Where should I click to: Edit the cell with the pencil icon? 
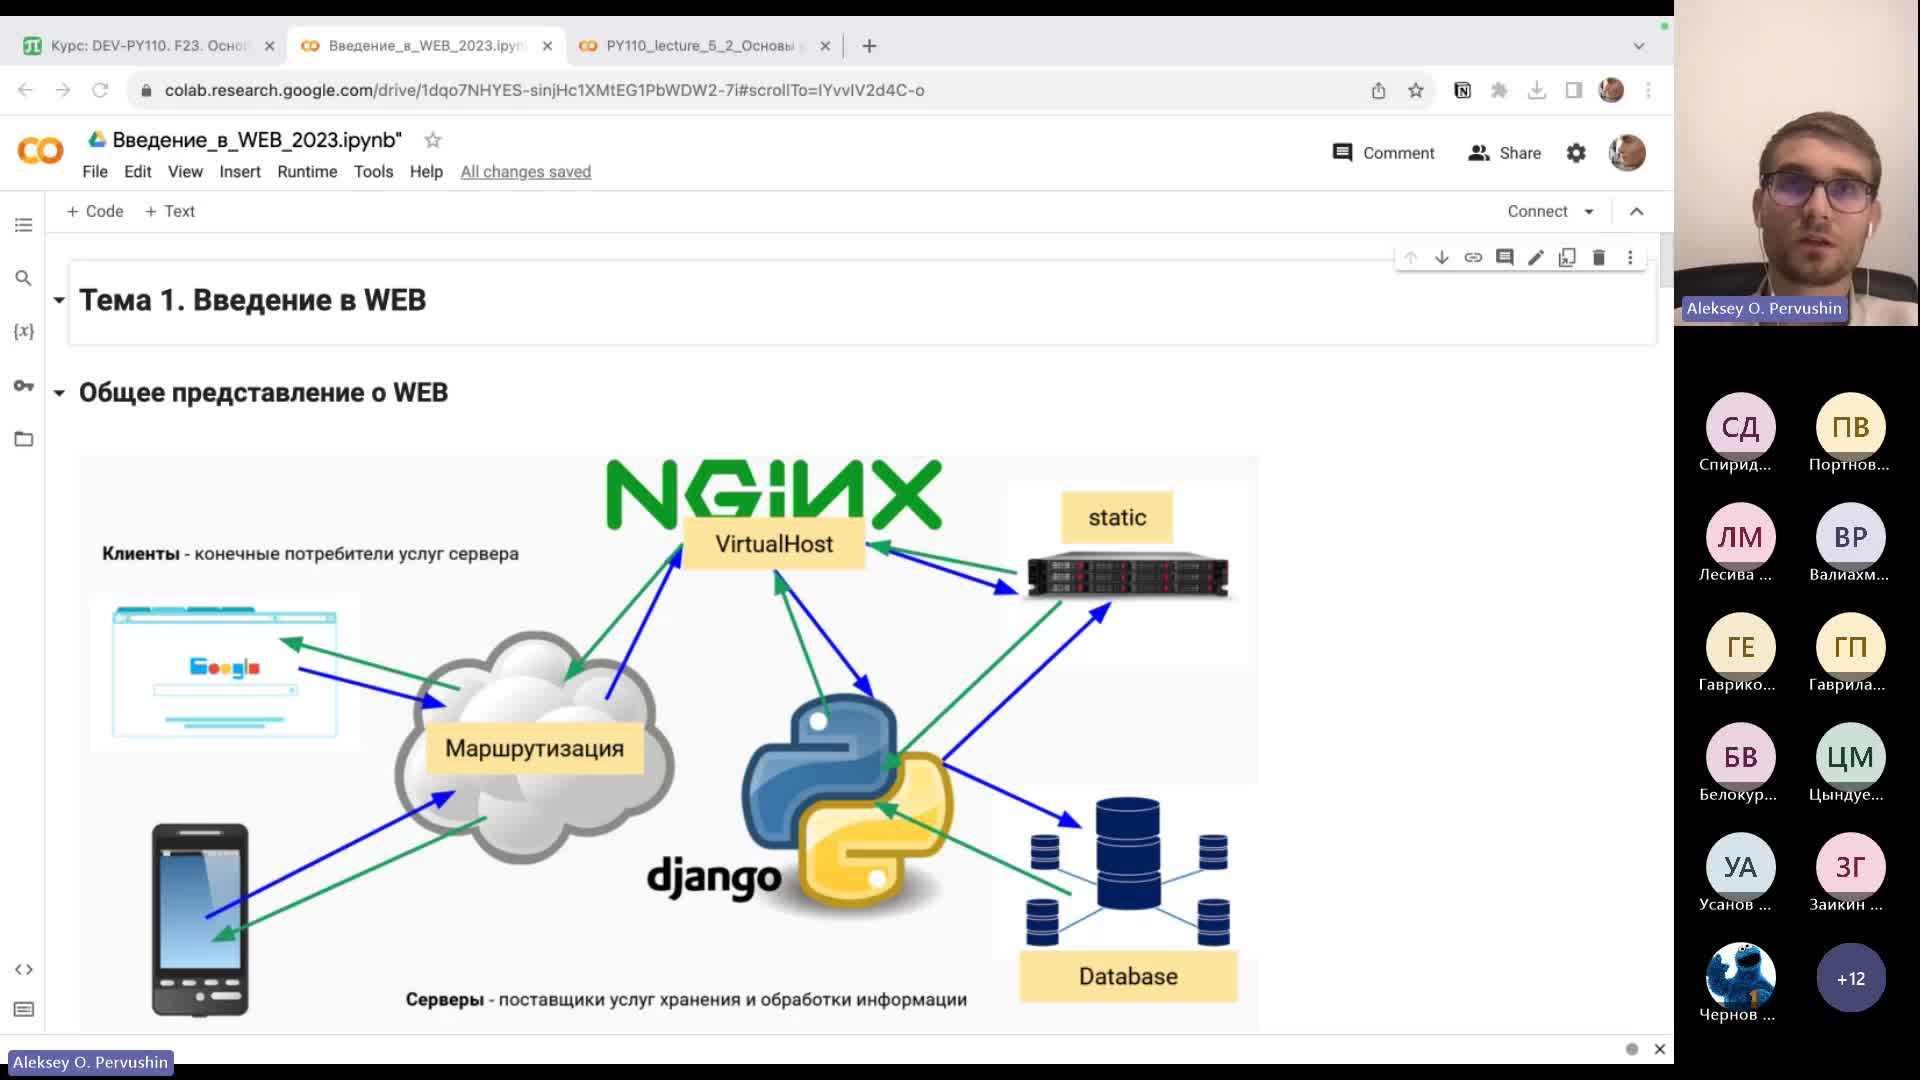click(1536, 258)
